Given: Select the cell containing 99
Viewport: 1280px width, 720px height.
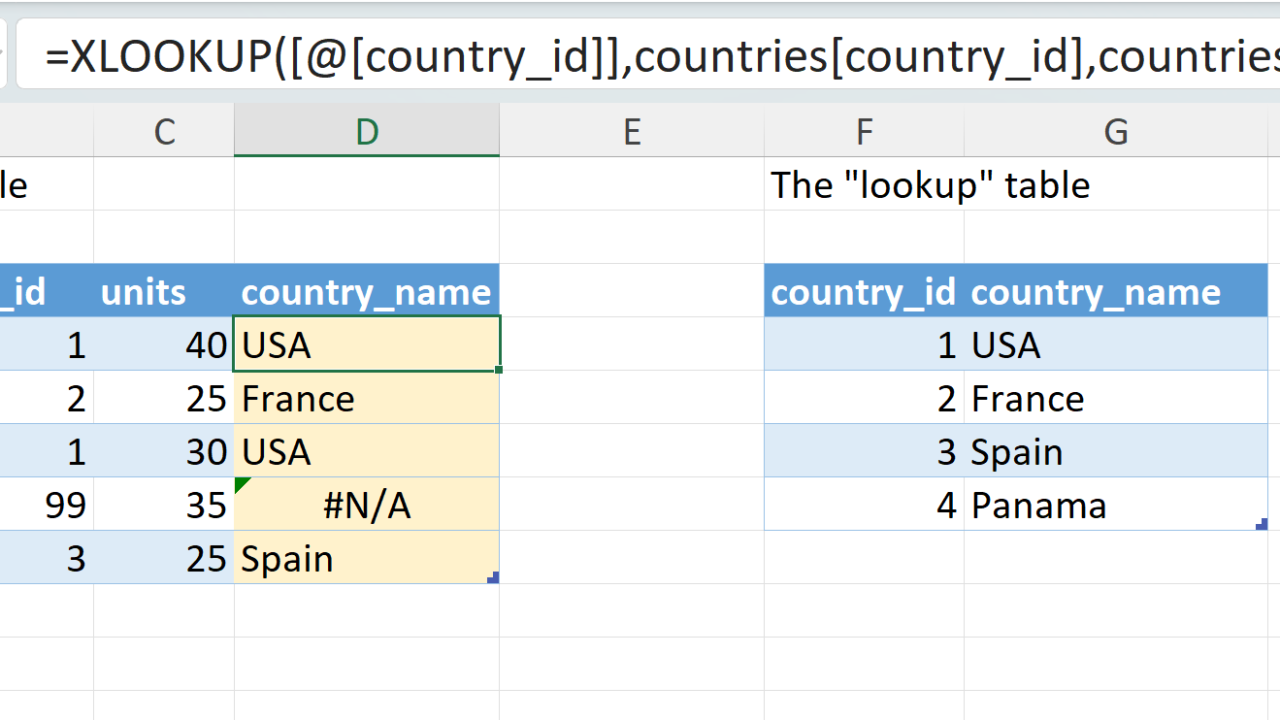Looking at the screenshot, I should (x=47, y=505).
